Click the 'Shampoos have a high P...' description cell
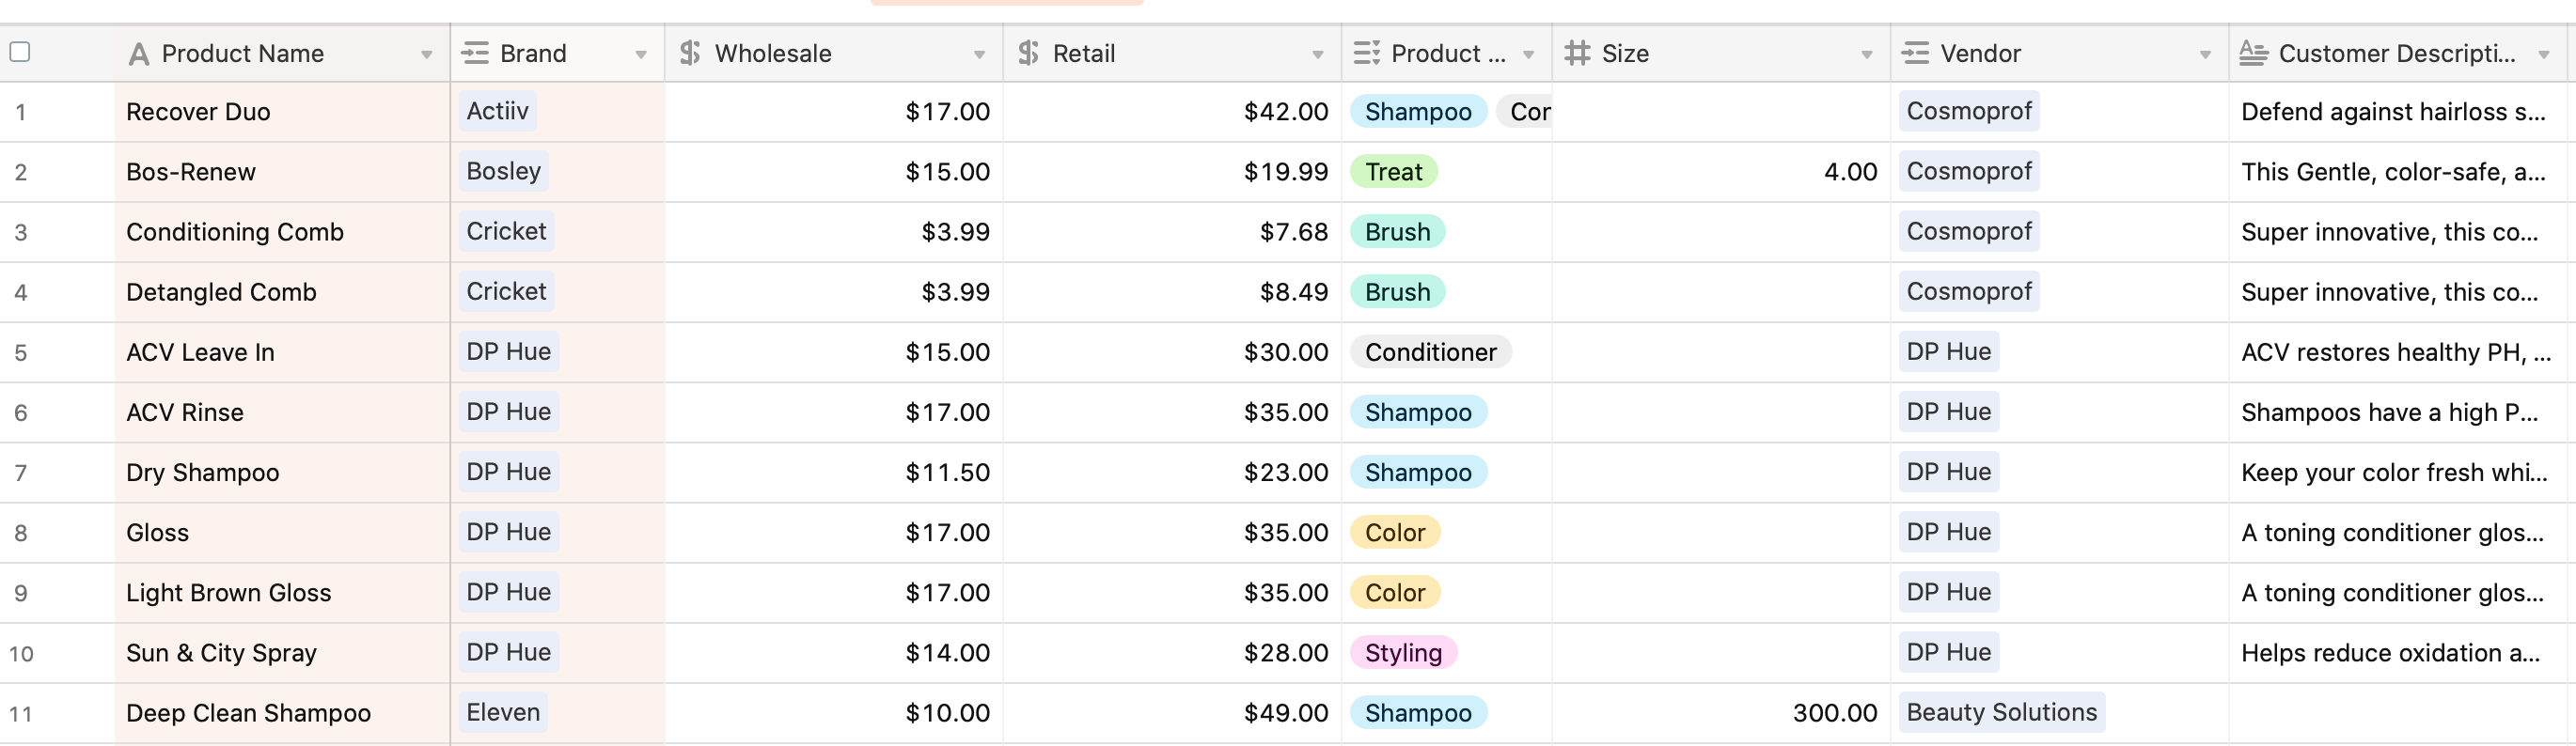The height and width of the screenshot is (746, 2576). click(2397, 412)
